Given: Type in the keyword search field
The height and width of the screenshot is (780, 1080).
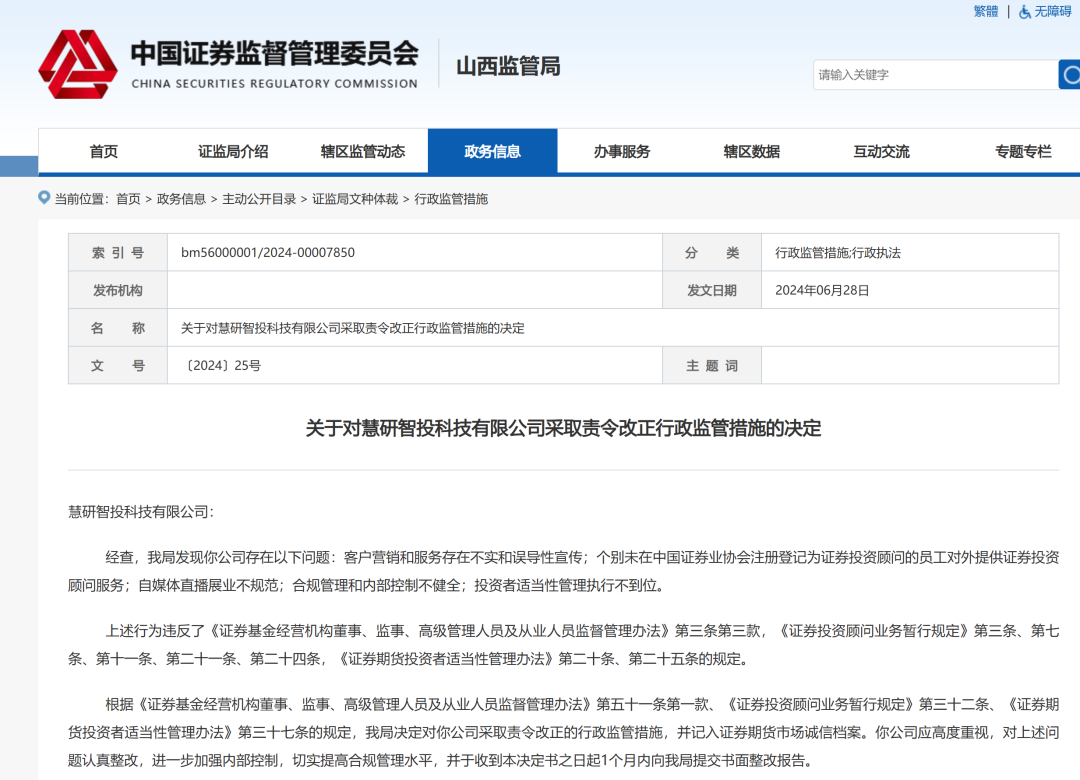Looking at the screenshot, I should point(933,75).
